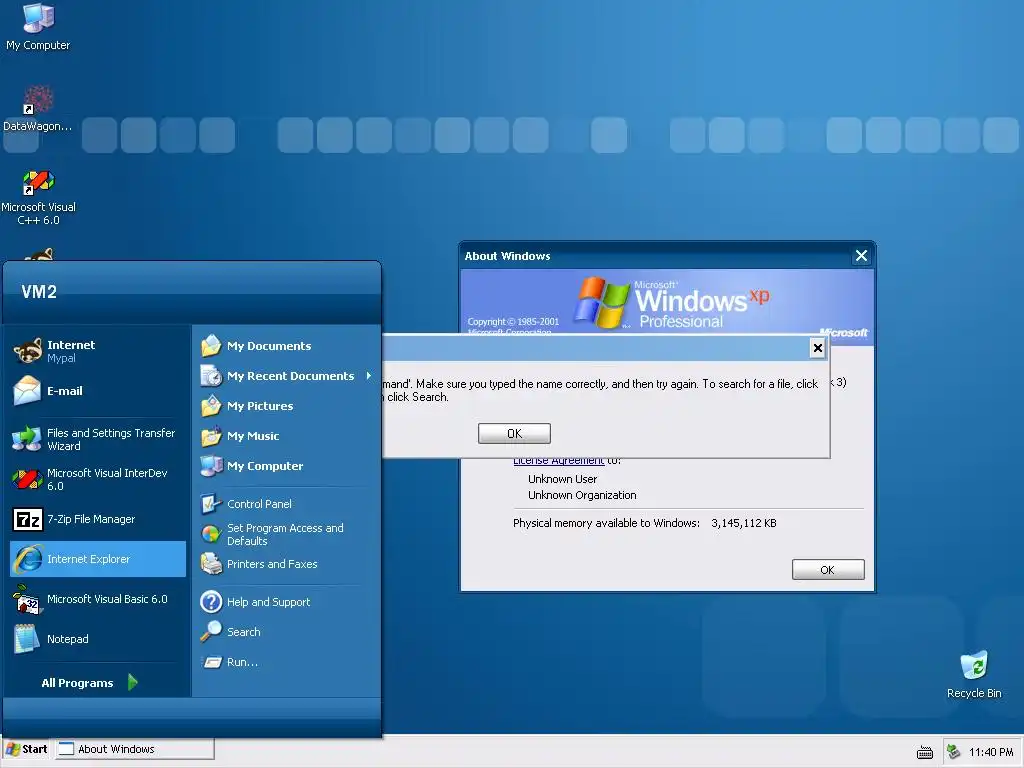Select Internet Mypal menu entry text
This screenshot has width=1024, height=768.
71,351
